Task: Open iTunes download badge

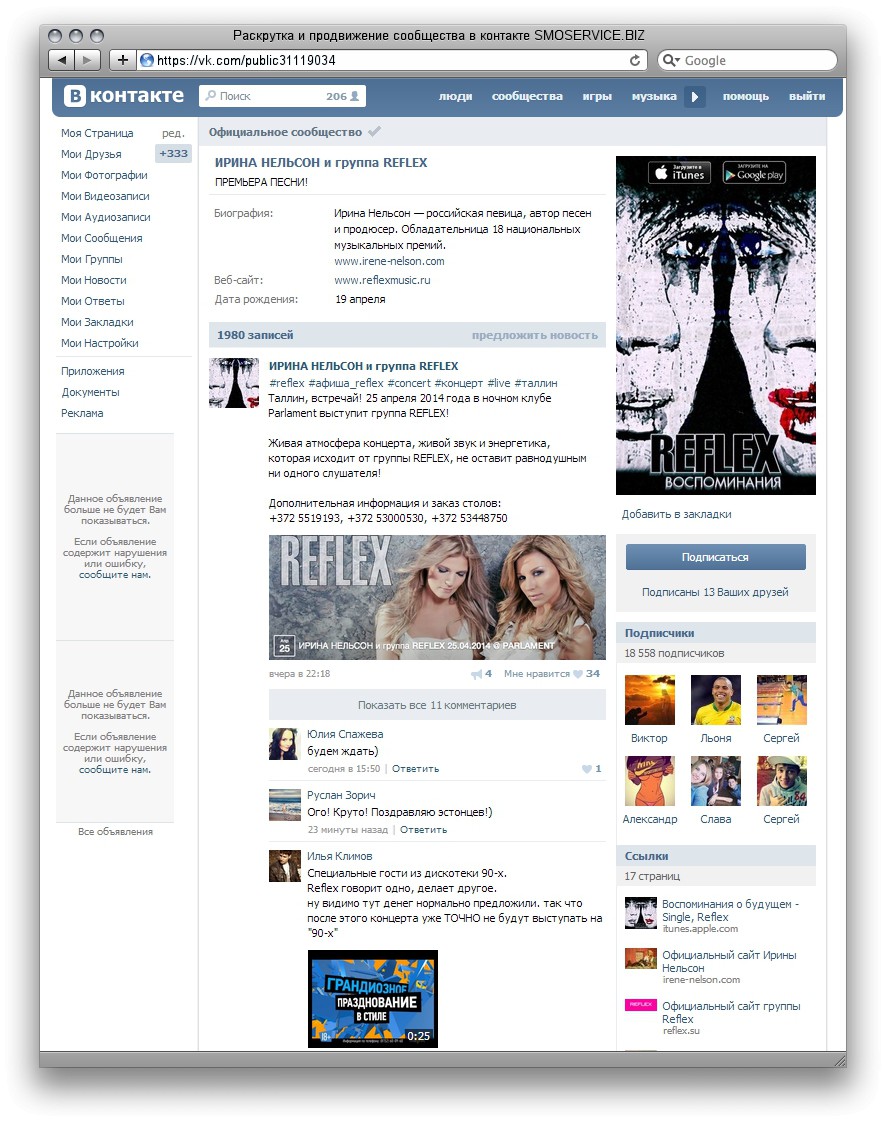Action: tap(679, 172)
